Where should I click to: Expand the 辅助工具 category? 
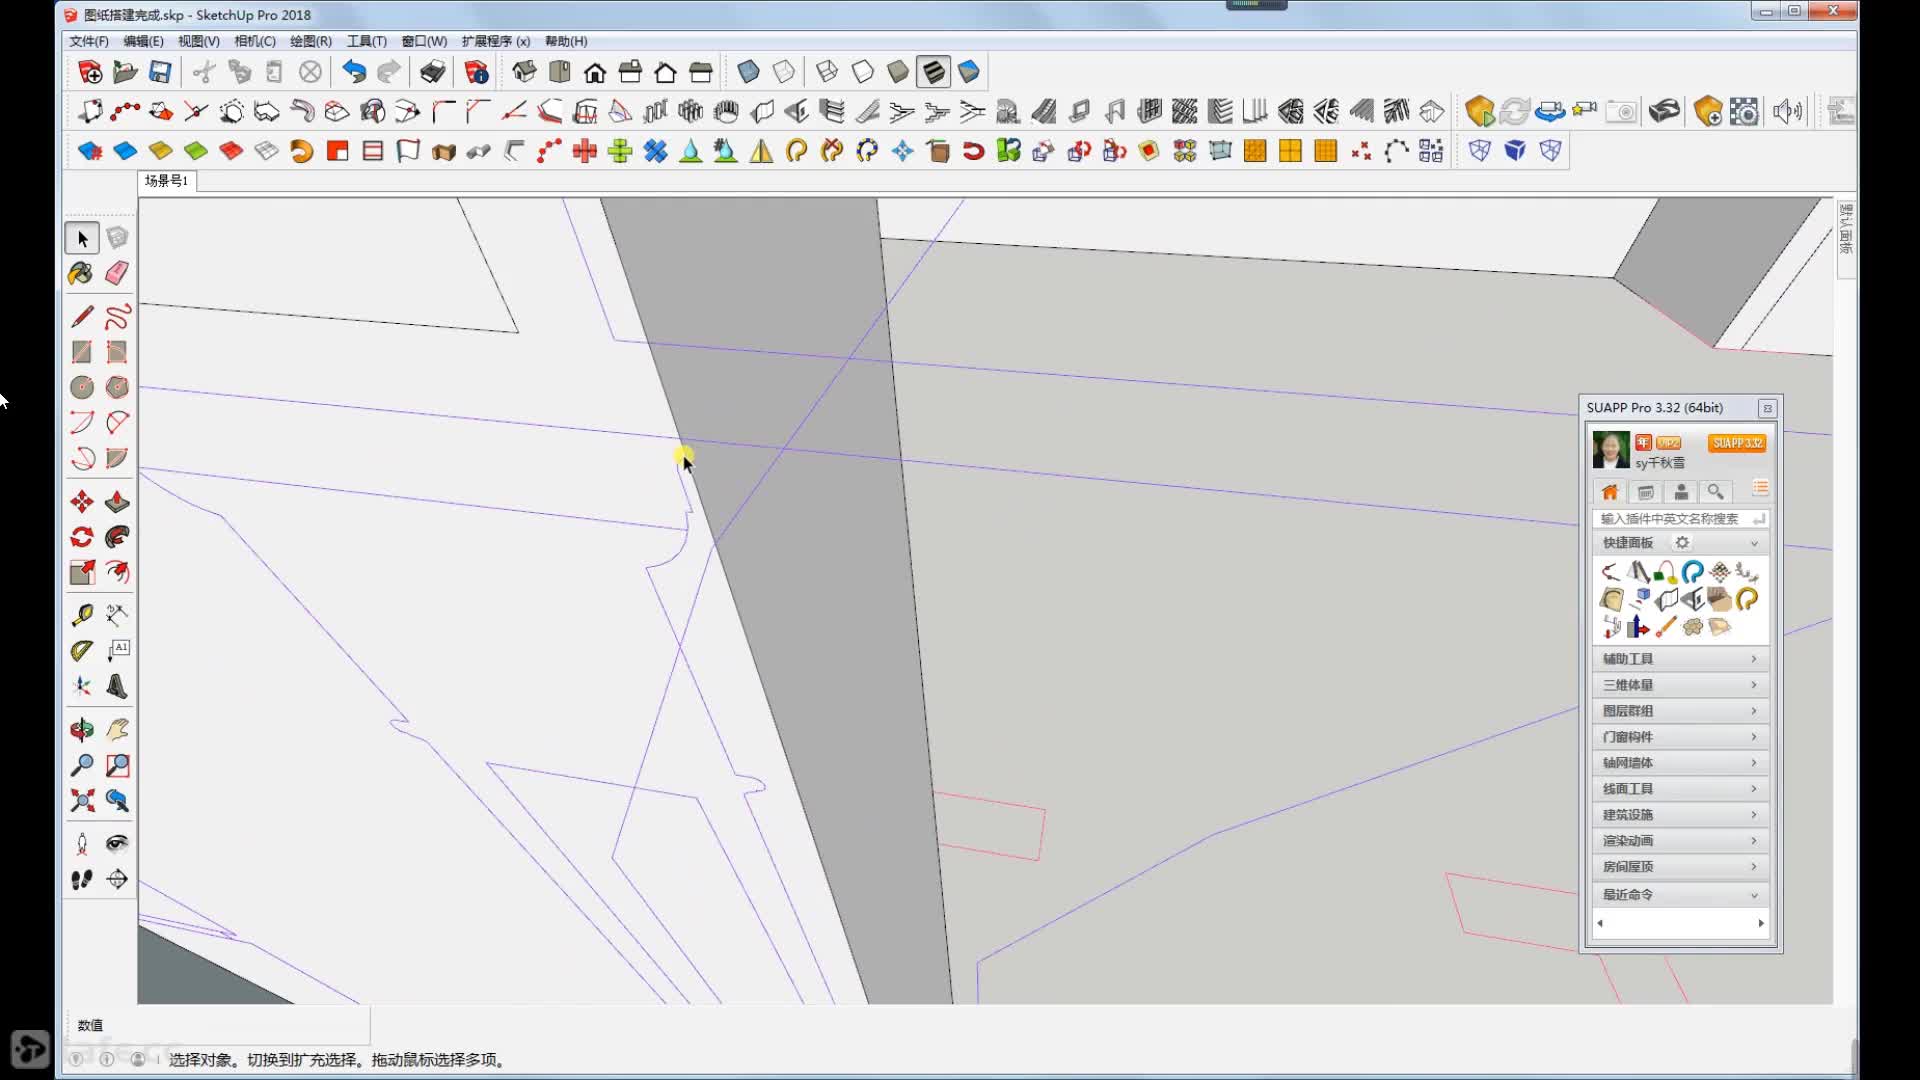point(1680,659)
